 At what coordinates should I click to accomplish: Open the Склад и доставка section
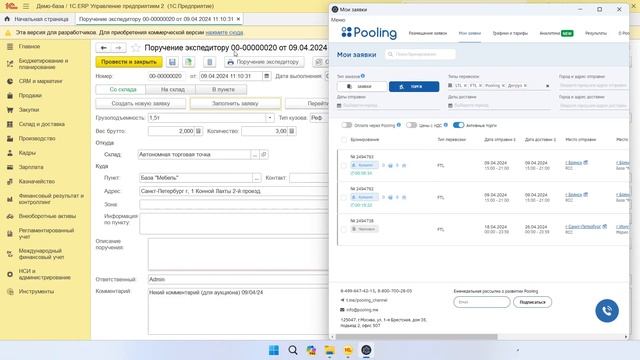[42, 124]
